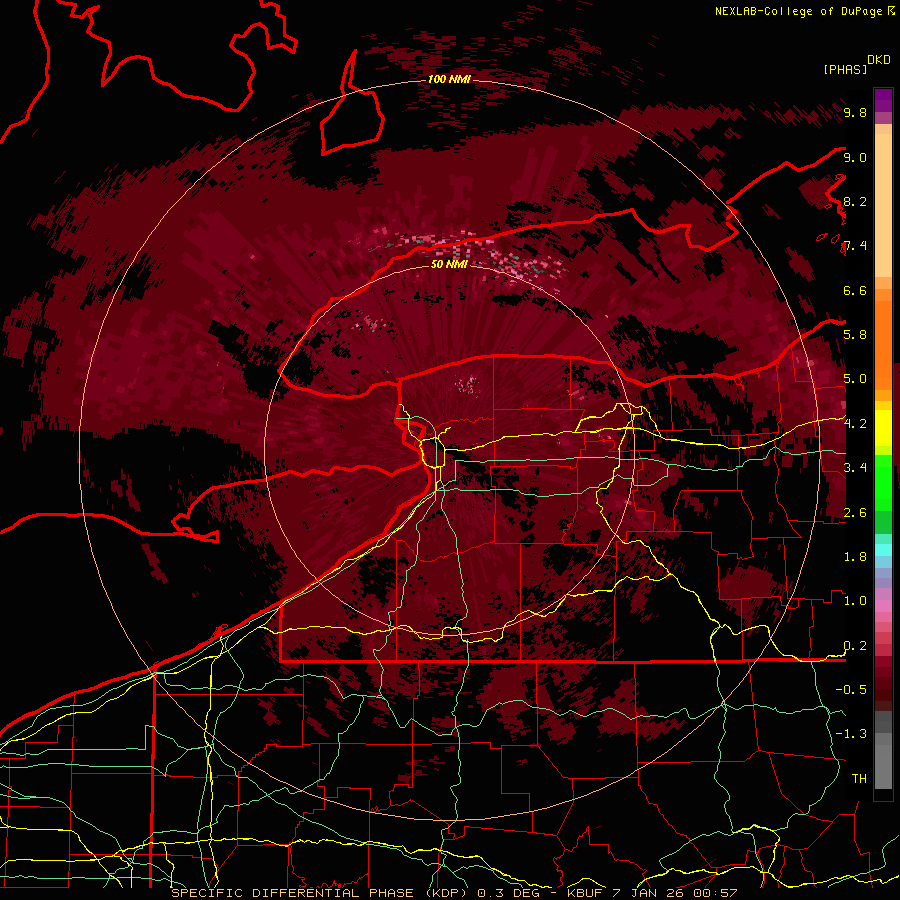The height and width of the screenshot is (900, 900).
Task: Click the TH label on the legend
Action: (859, 778)
